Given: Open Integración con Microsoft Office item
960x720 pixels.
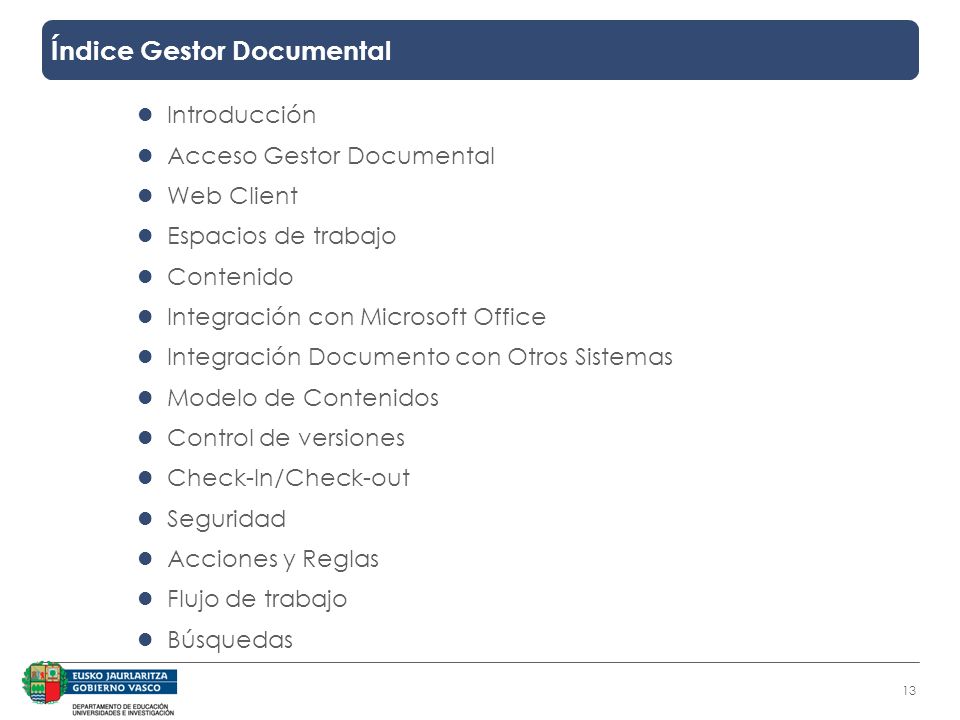Looking at the screenshot, I should click(x=356, y=317).
